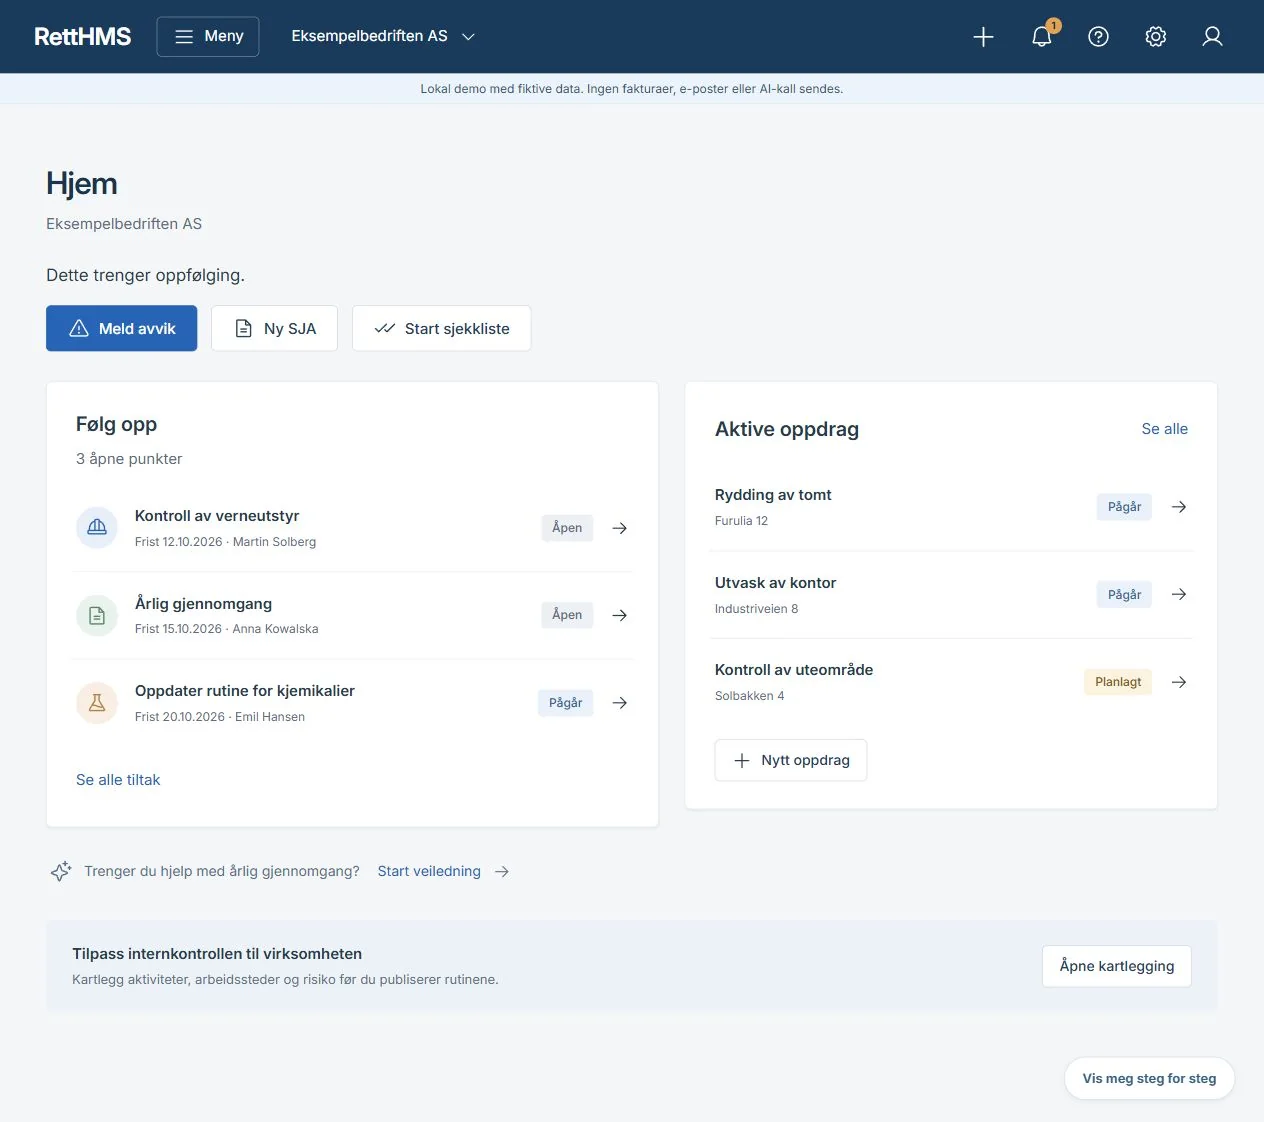1264x1122 pixels.
Task: Open notifications bell icon
Action: pos(1041,37)
